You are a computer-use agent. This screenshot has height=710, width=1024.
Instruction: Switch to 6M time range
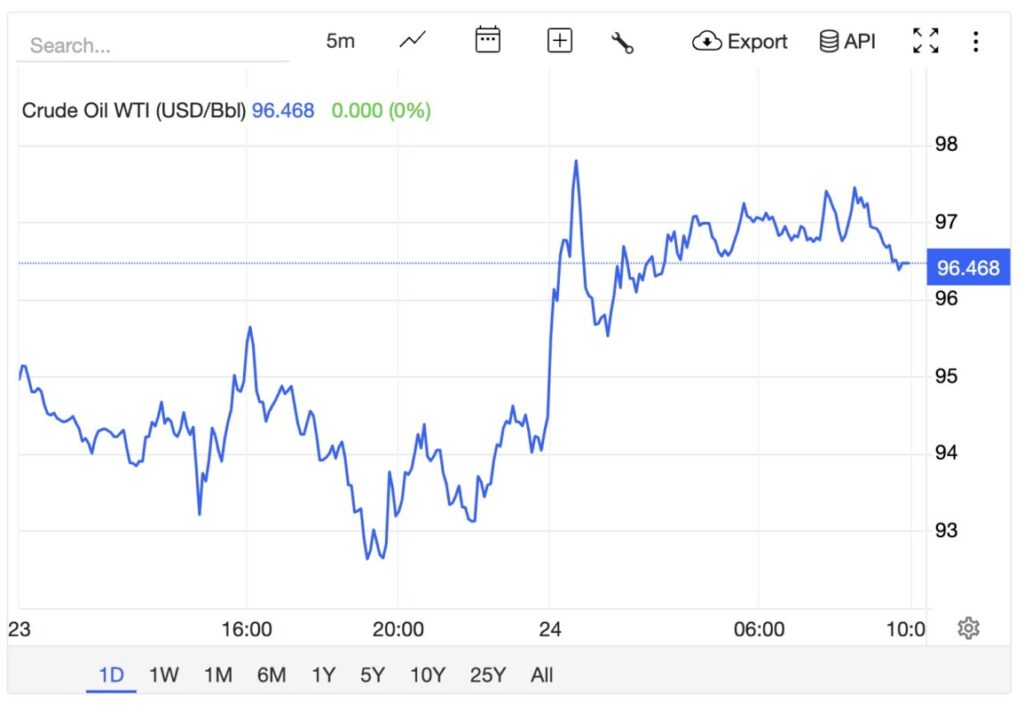(271, 675)
